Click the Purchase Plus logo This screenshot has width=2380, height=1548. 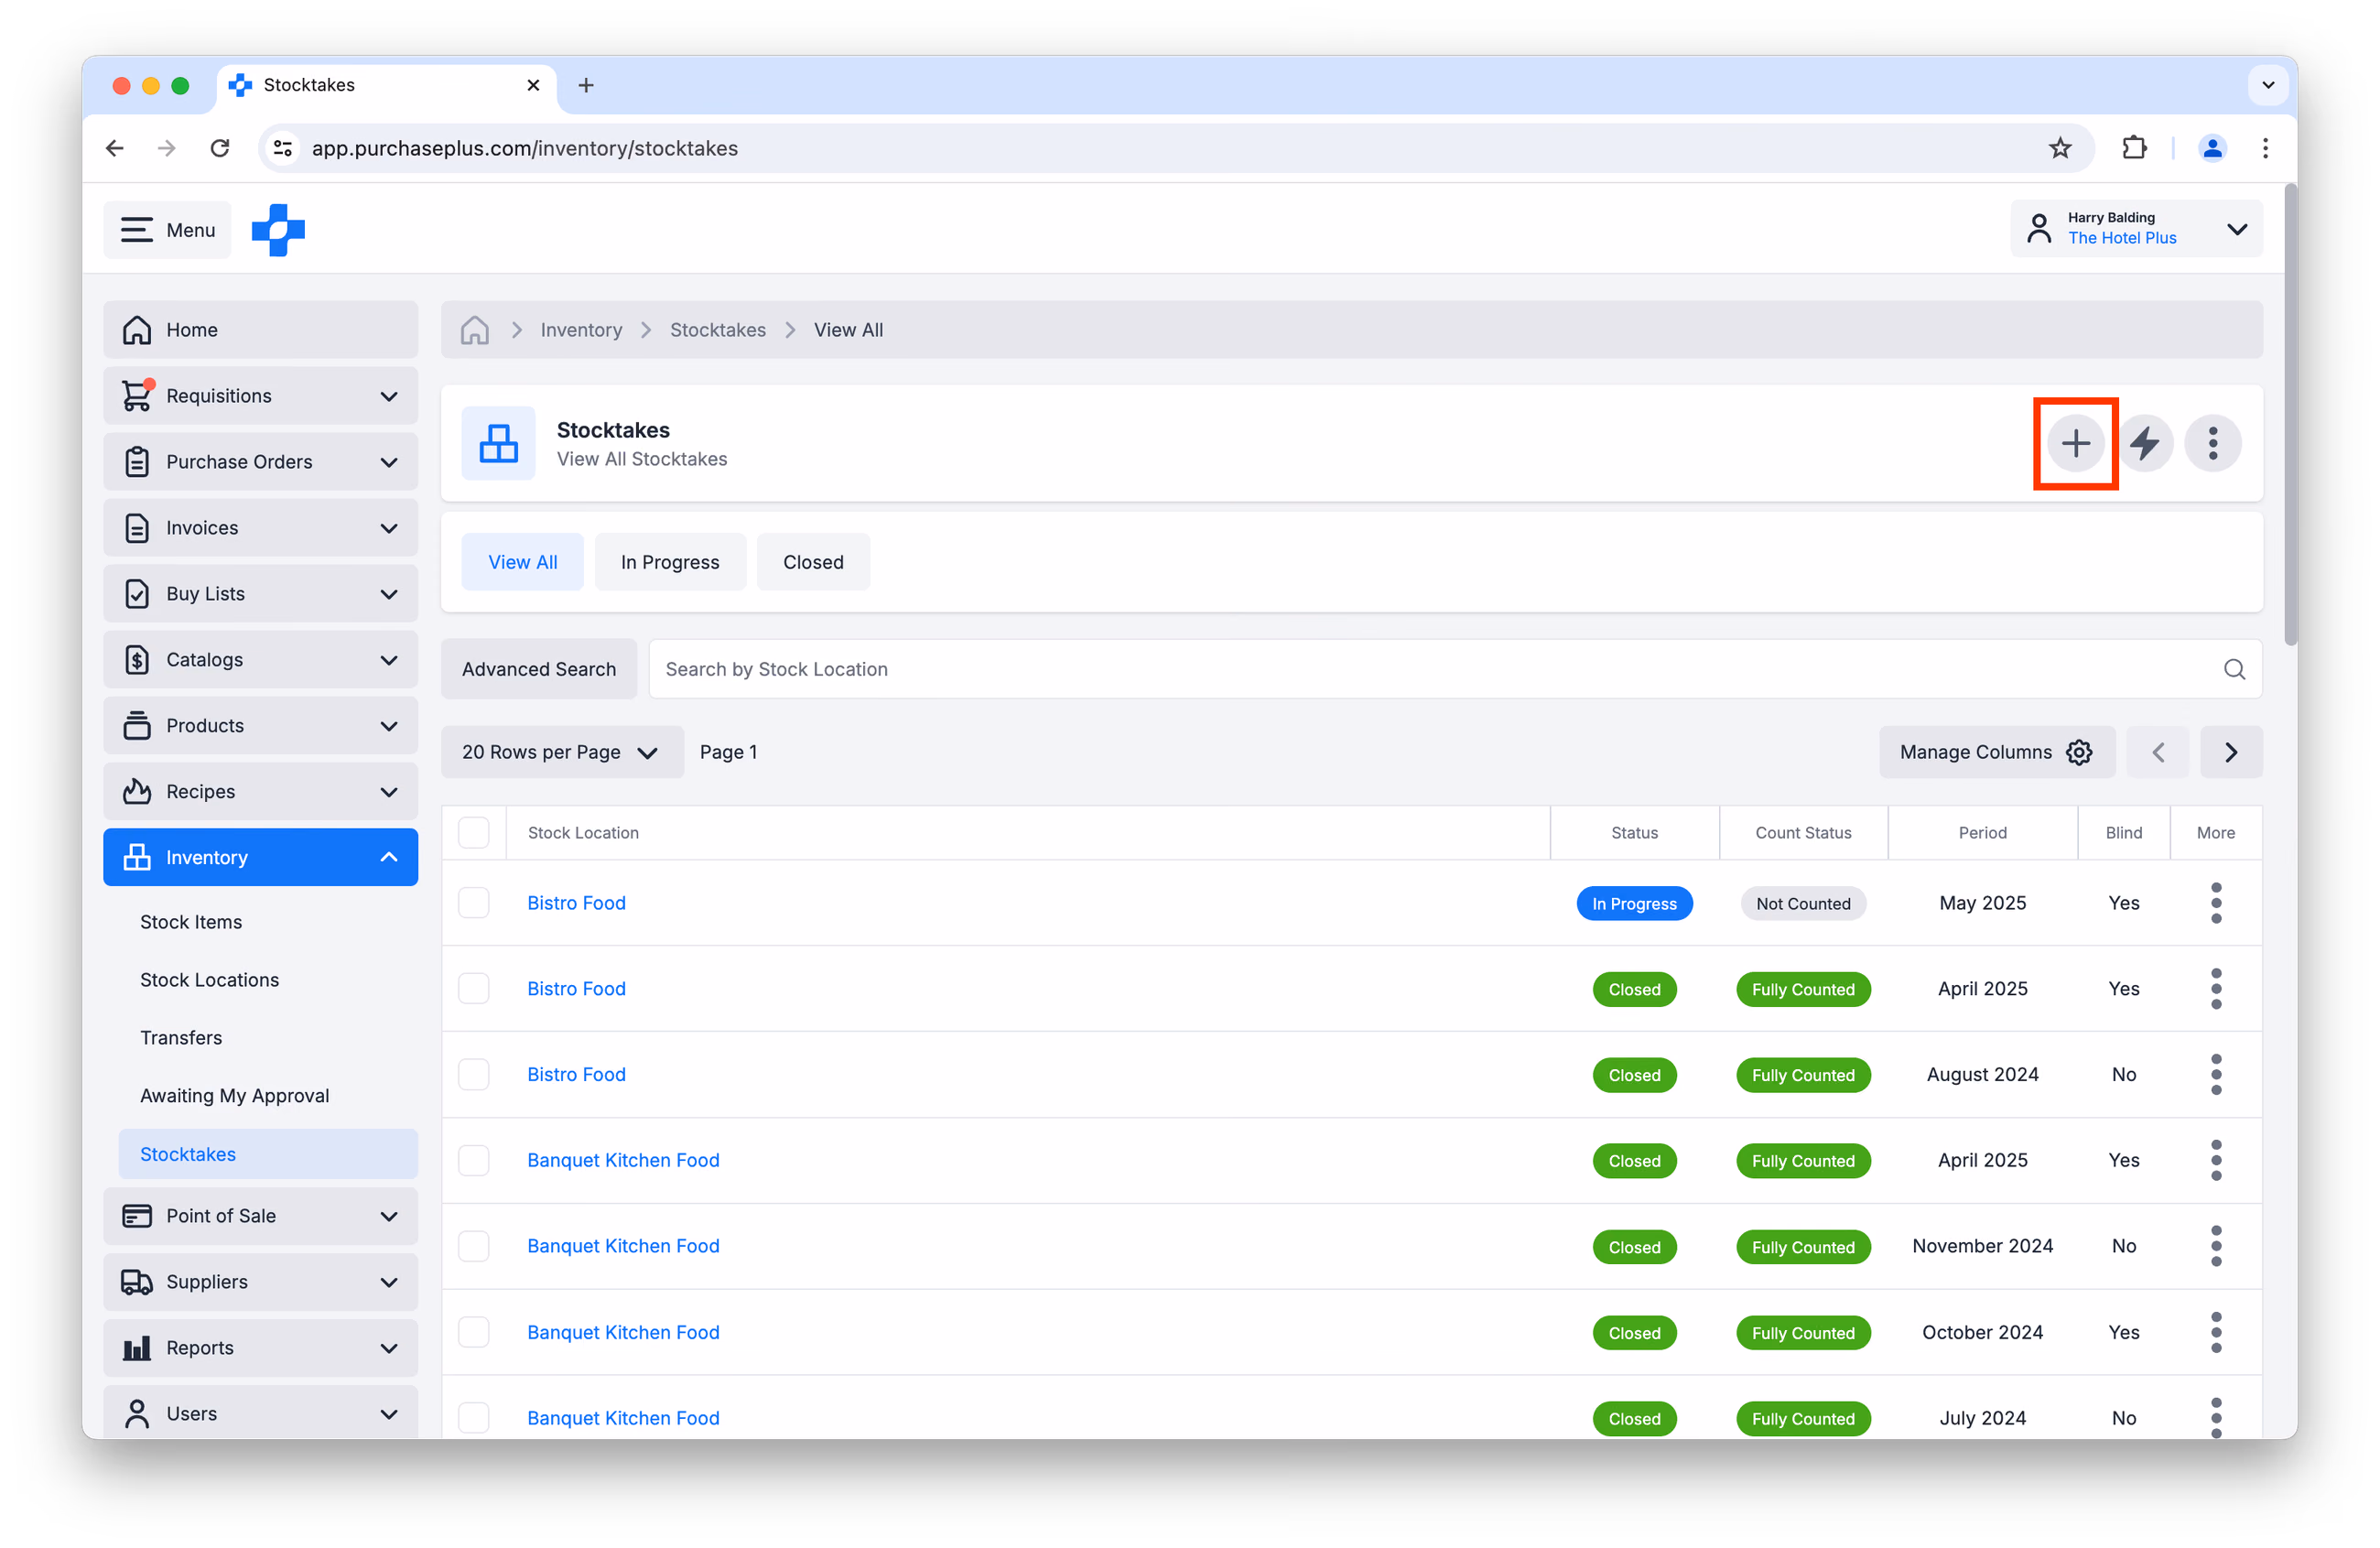point(278,230)
